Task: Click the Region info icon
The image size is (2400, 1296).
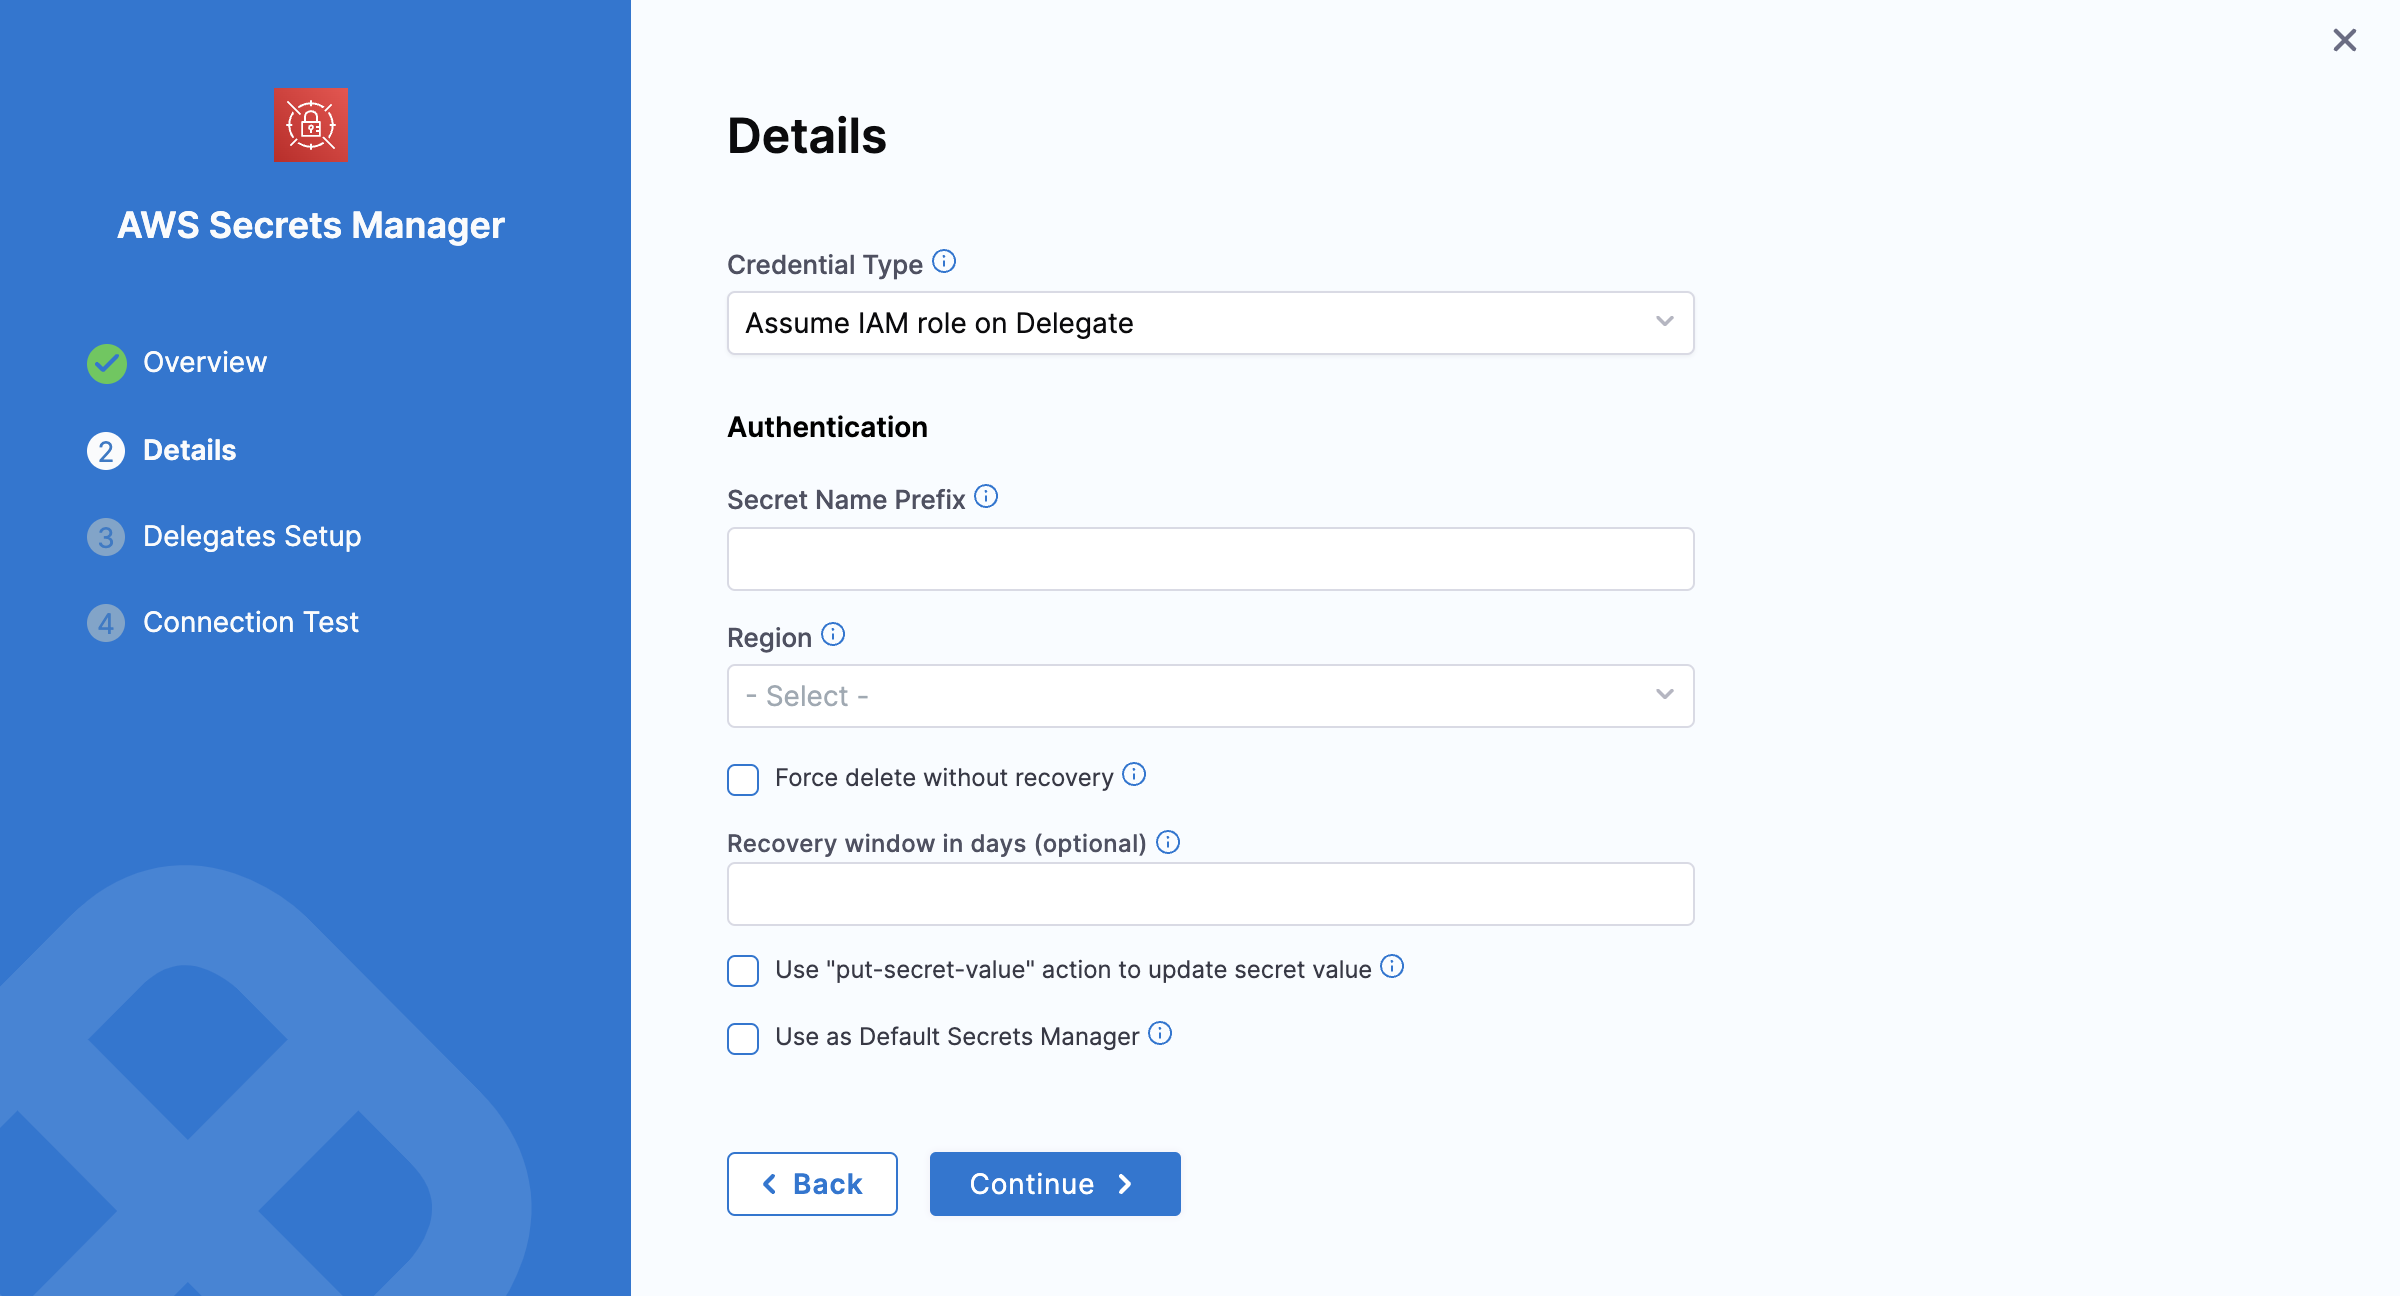Action: coord(833,635)
